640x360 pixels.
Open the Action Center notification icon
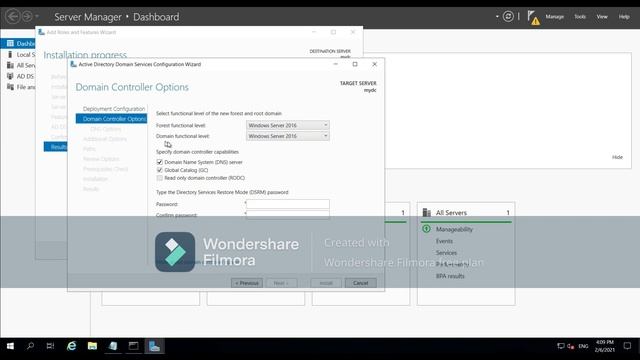pyautogui.click(x=627, y=346)
